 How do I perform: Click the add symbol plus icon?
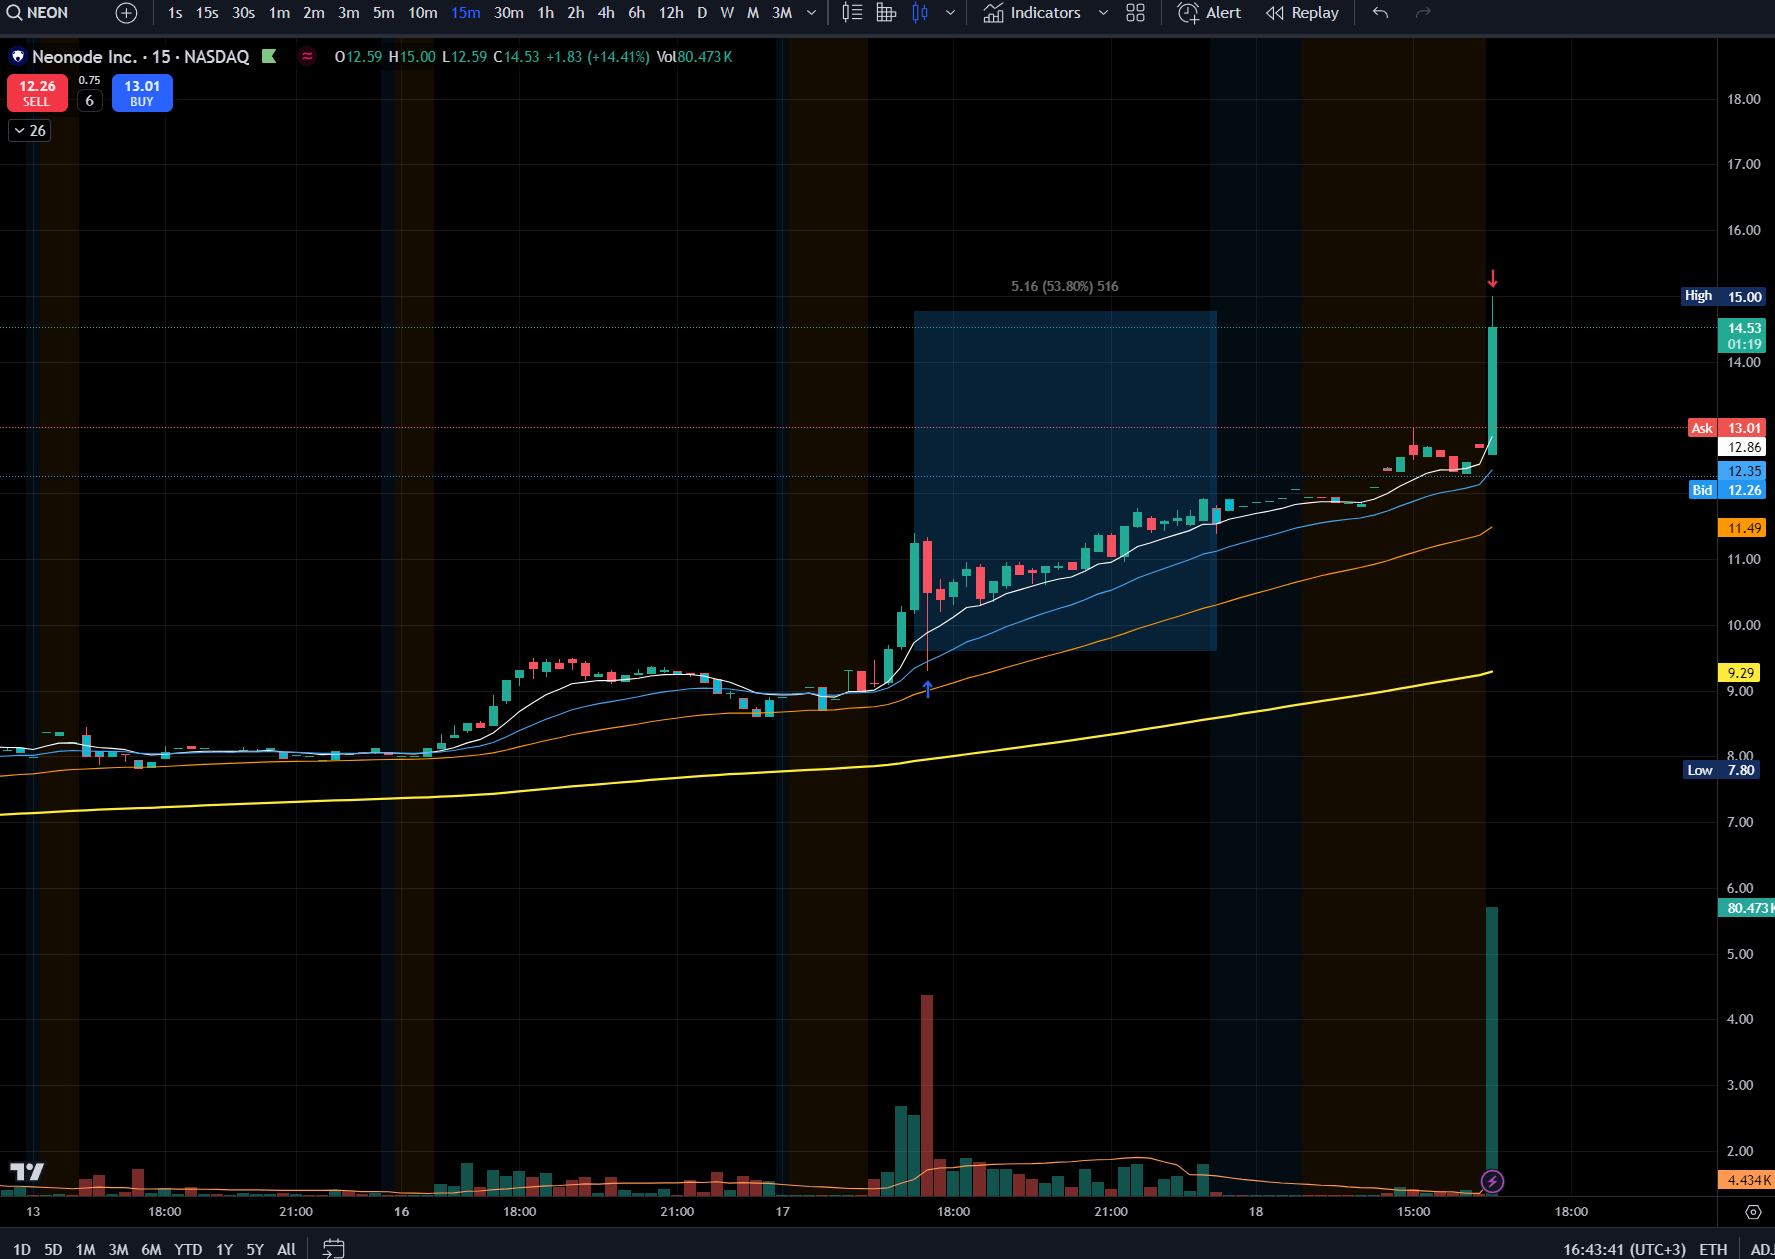click(126, 13)
